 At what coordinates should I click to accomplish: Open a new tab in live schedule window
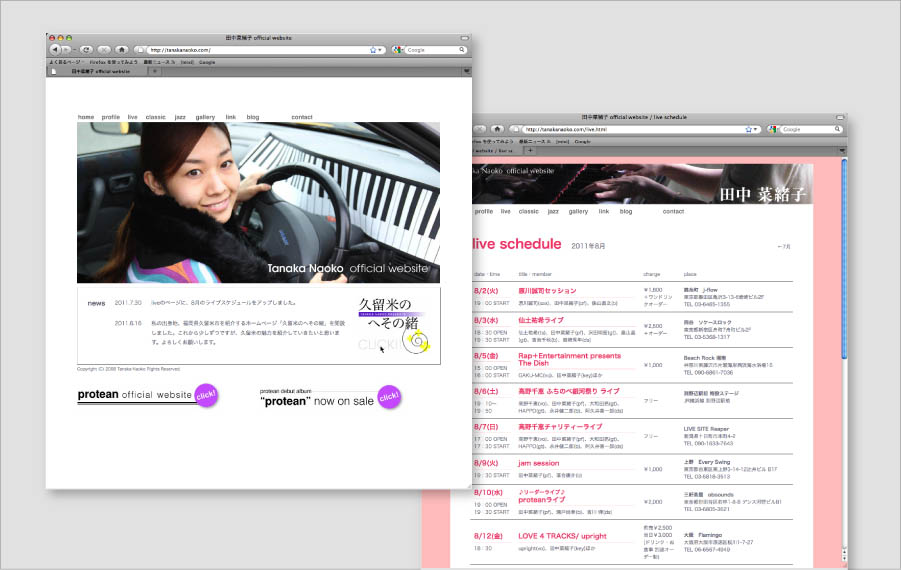[x=530, y=151]
